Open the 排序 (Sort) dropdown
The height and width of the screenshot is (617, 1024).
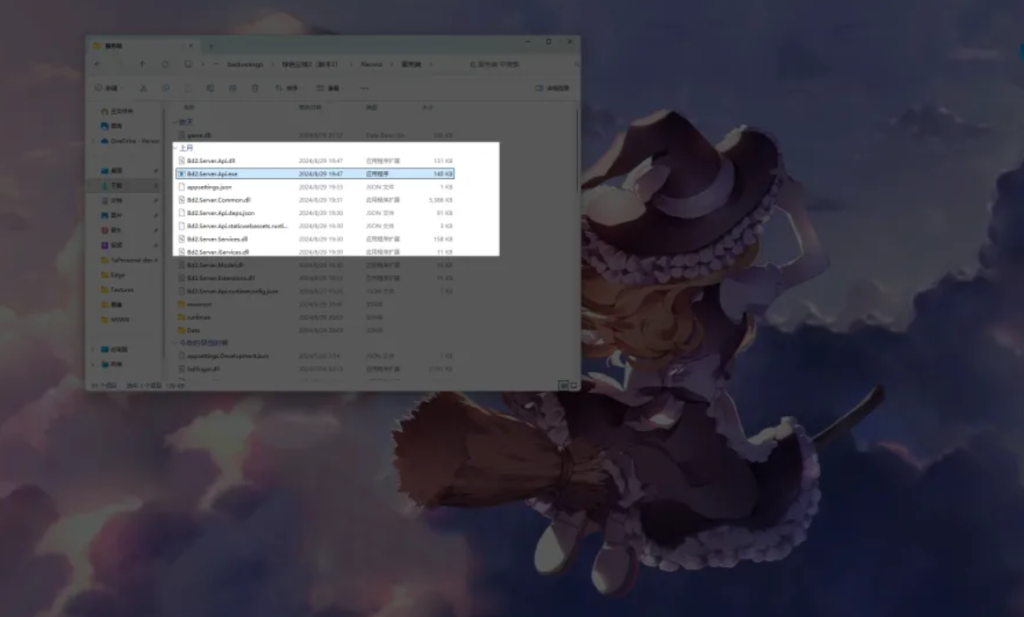click(287, 87)
